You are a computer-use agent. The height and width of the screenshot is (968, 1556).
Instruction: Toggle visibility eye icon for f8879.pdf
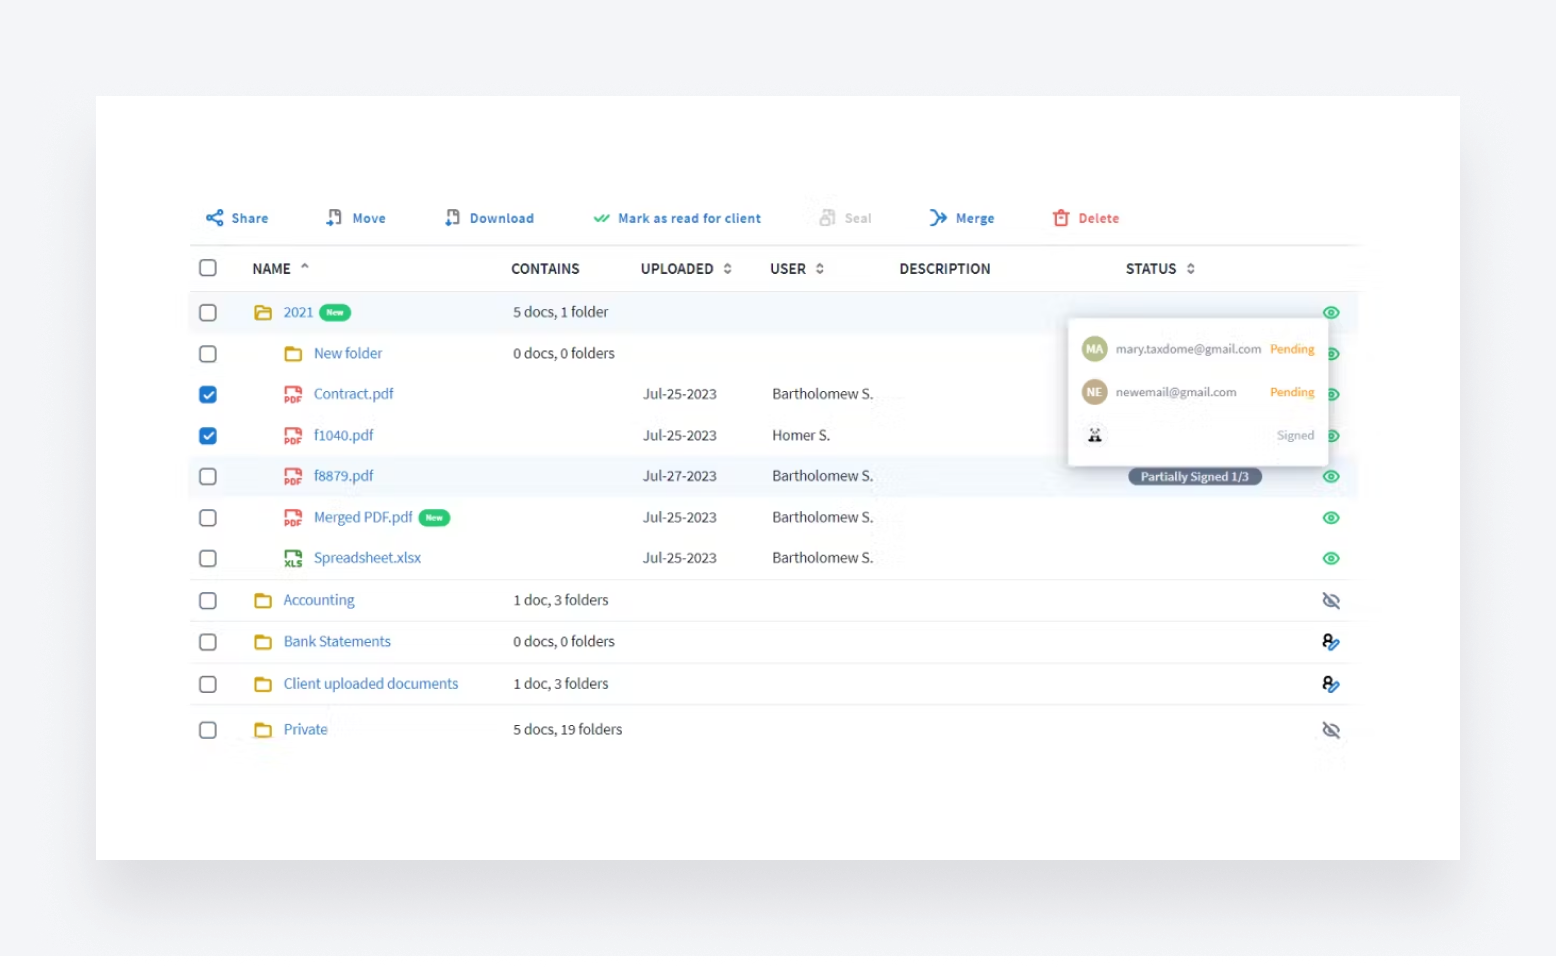point(1331,477)
